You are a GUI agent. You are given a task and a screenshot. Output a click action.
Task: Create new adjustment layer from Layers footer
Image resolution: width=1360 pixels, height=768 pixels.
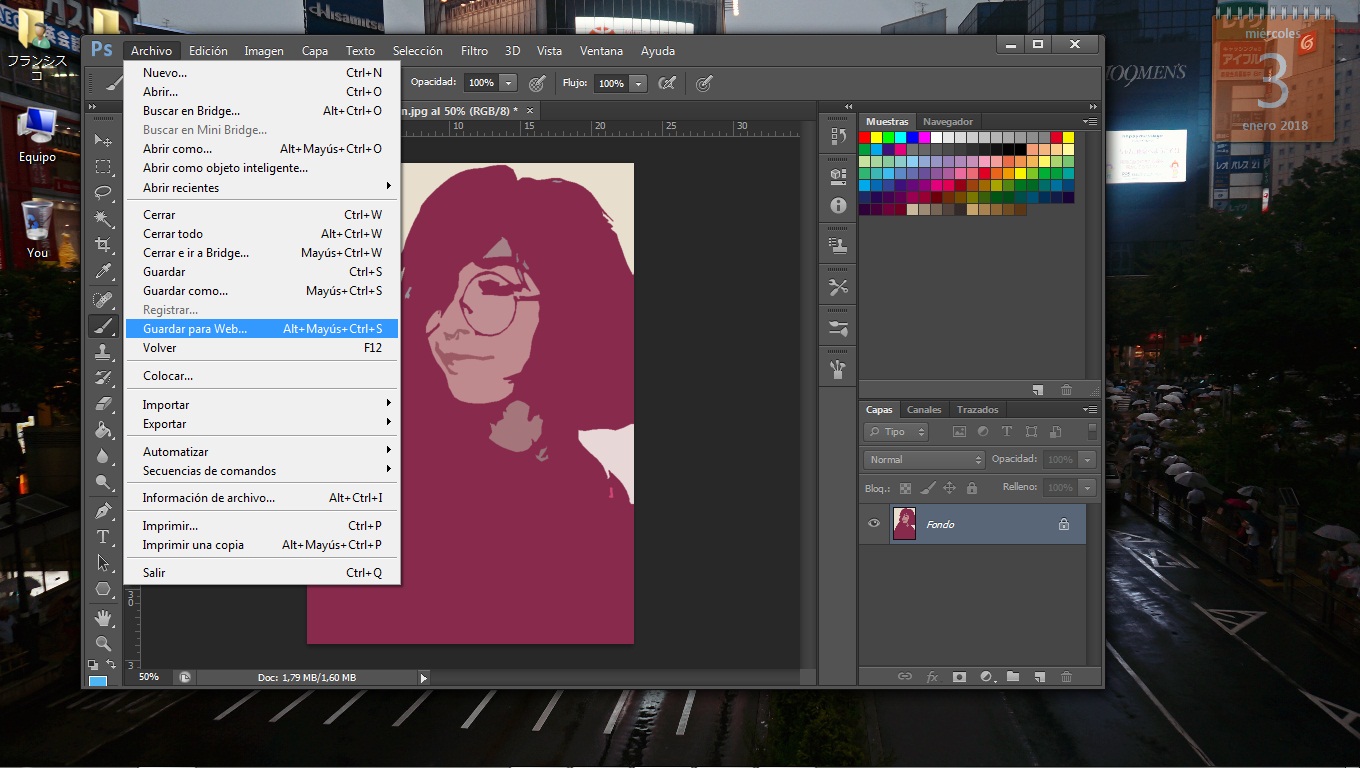click(986, 677)
